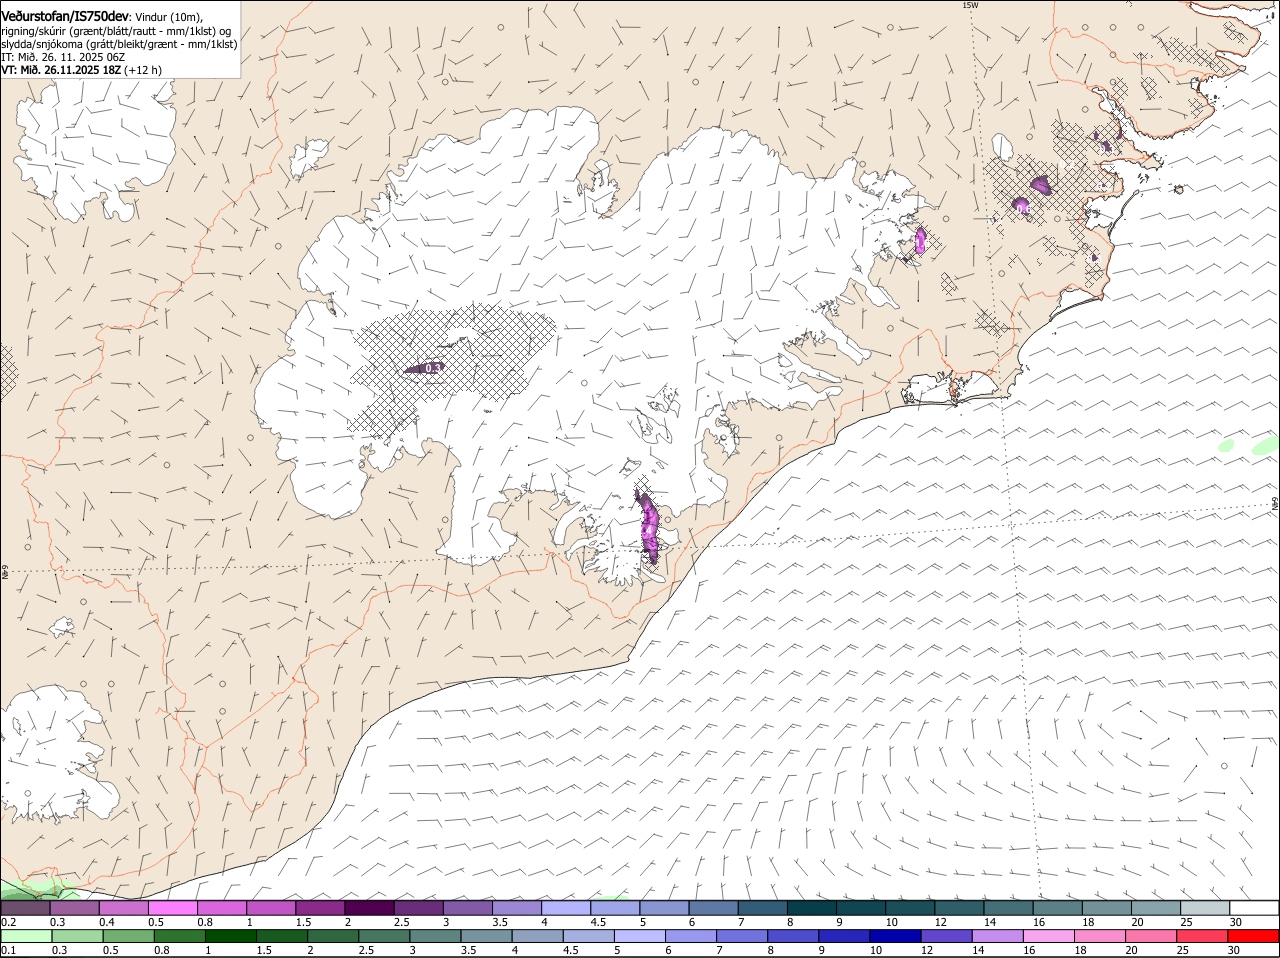Select the lower scale swatch between 0.1 and 0.3

25,936
